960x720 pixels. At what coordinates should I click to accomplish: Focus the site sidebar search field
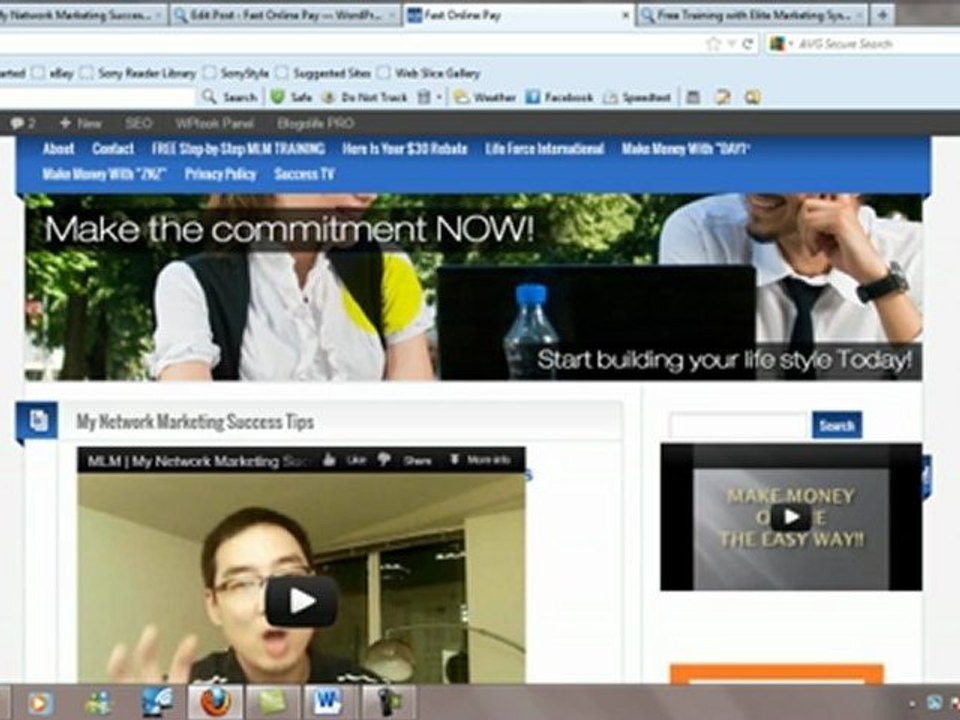738,426
